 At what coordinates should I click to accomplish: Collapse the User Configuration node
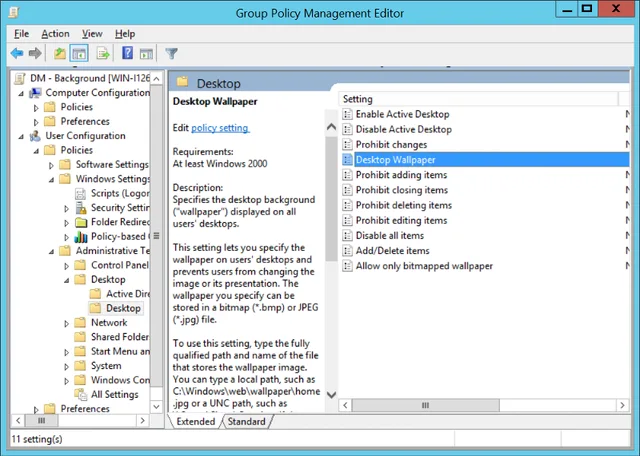pos(21,136)
